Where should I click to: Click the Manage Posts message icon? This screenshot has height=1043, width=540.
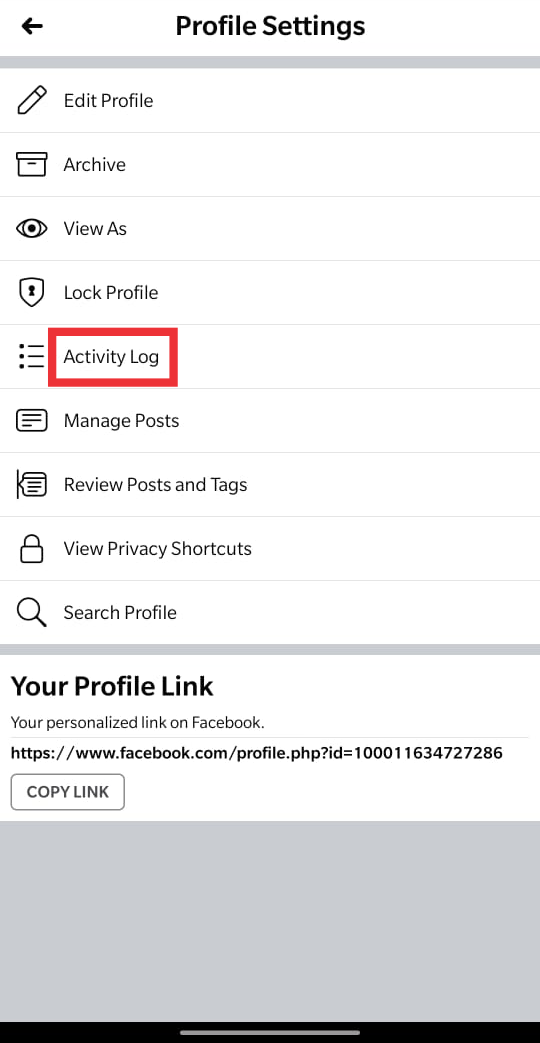click(31, 420)
